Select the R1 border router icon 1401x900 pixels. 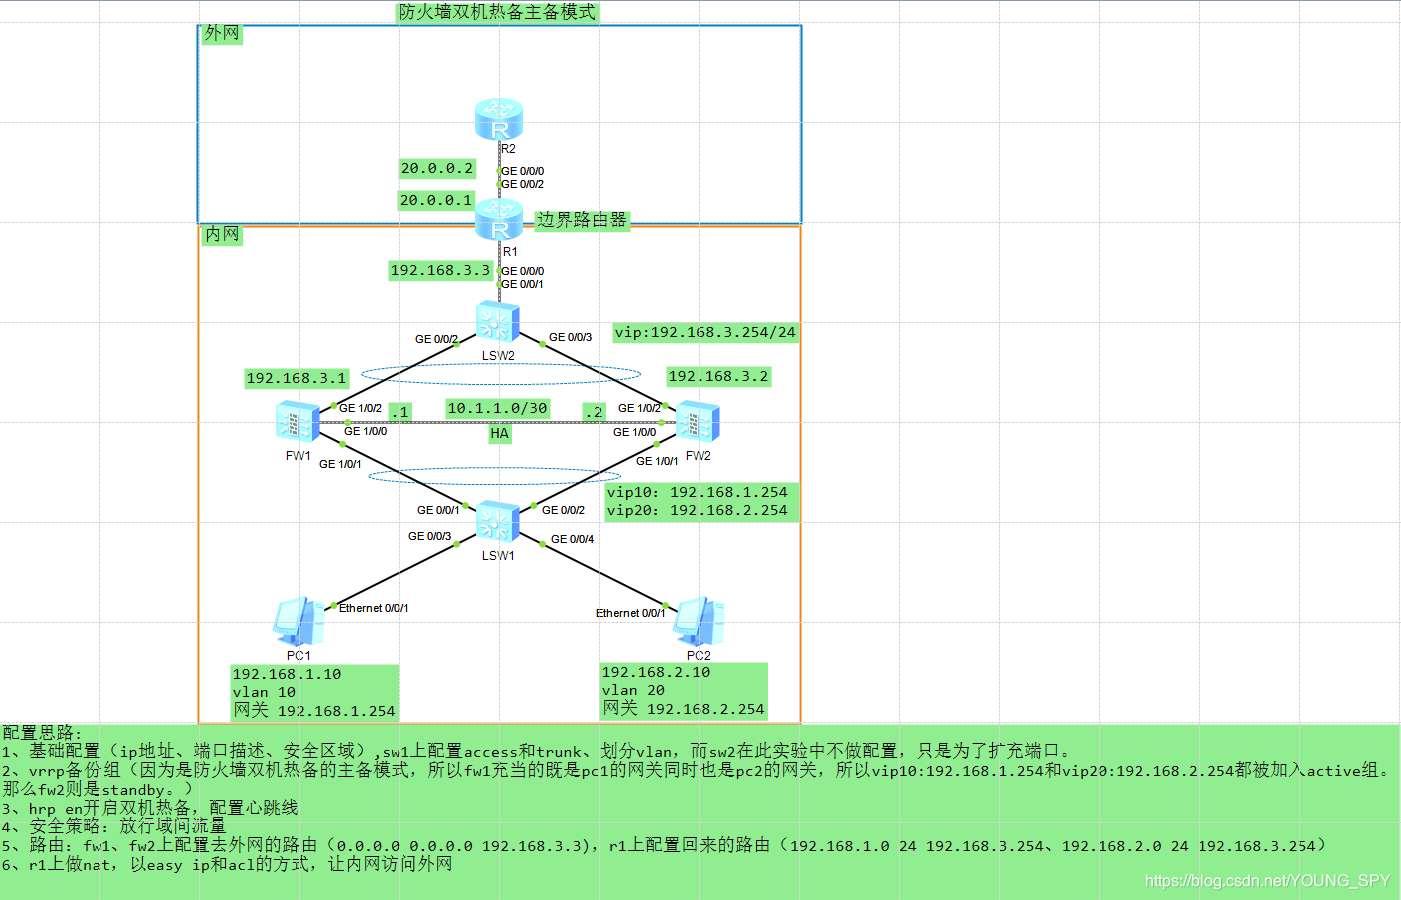click(498, 220)
